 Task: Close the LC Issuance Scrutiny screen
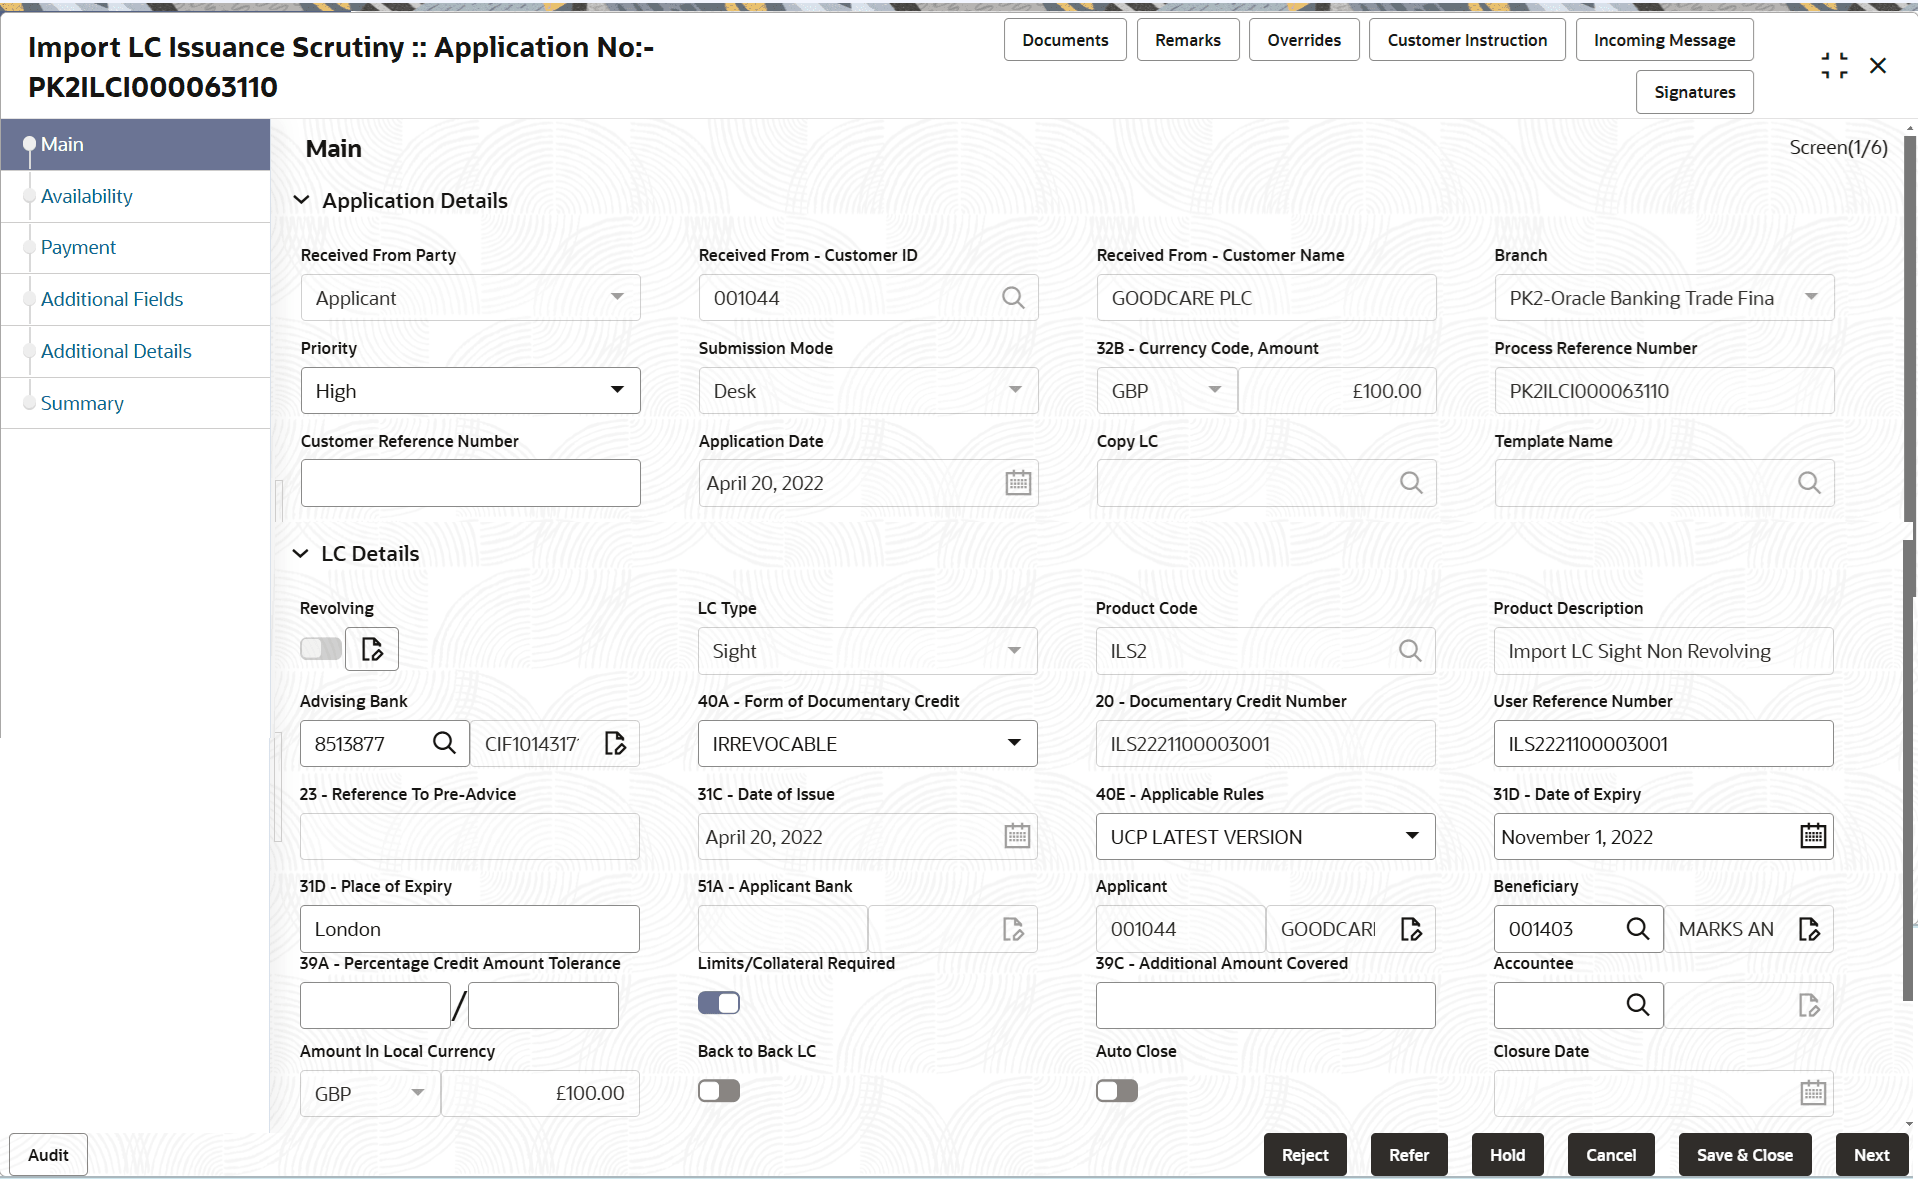(1877, 66)
